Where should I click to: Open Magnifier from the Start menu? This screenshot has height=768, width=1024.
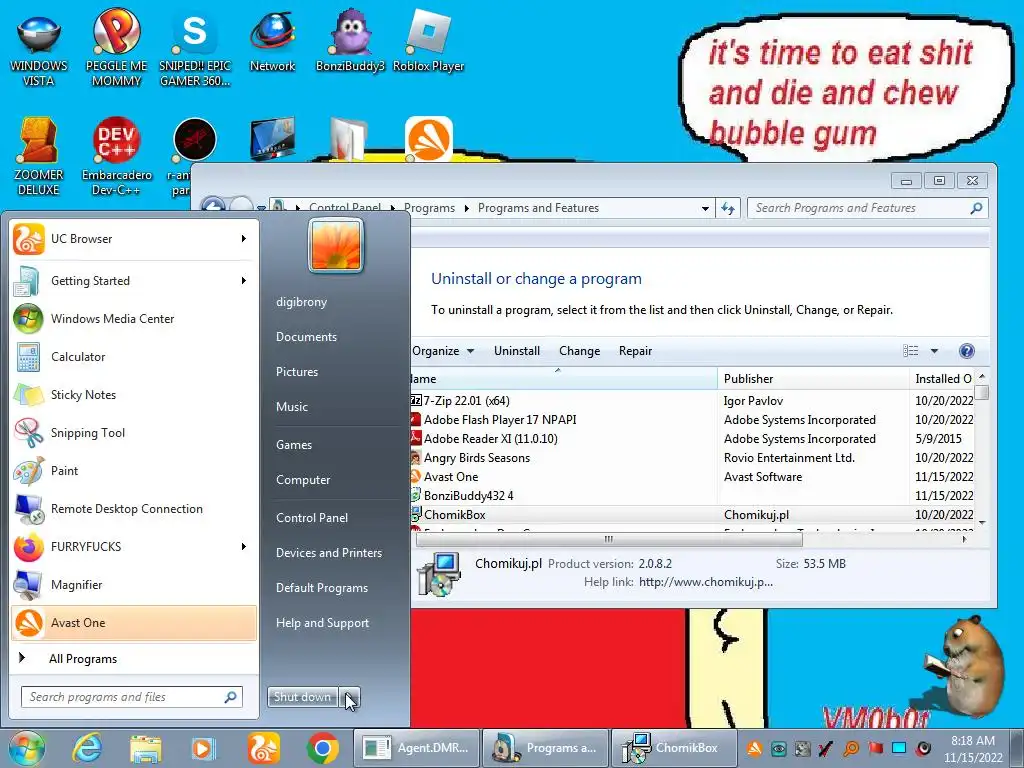(134, 584)
